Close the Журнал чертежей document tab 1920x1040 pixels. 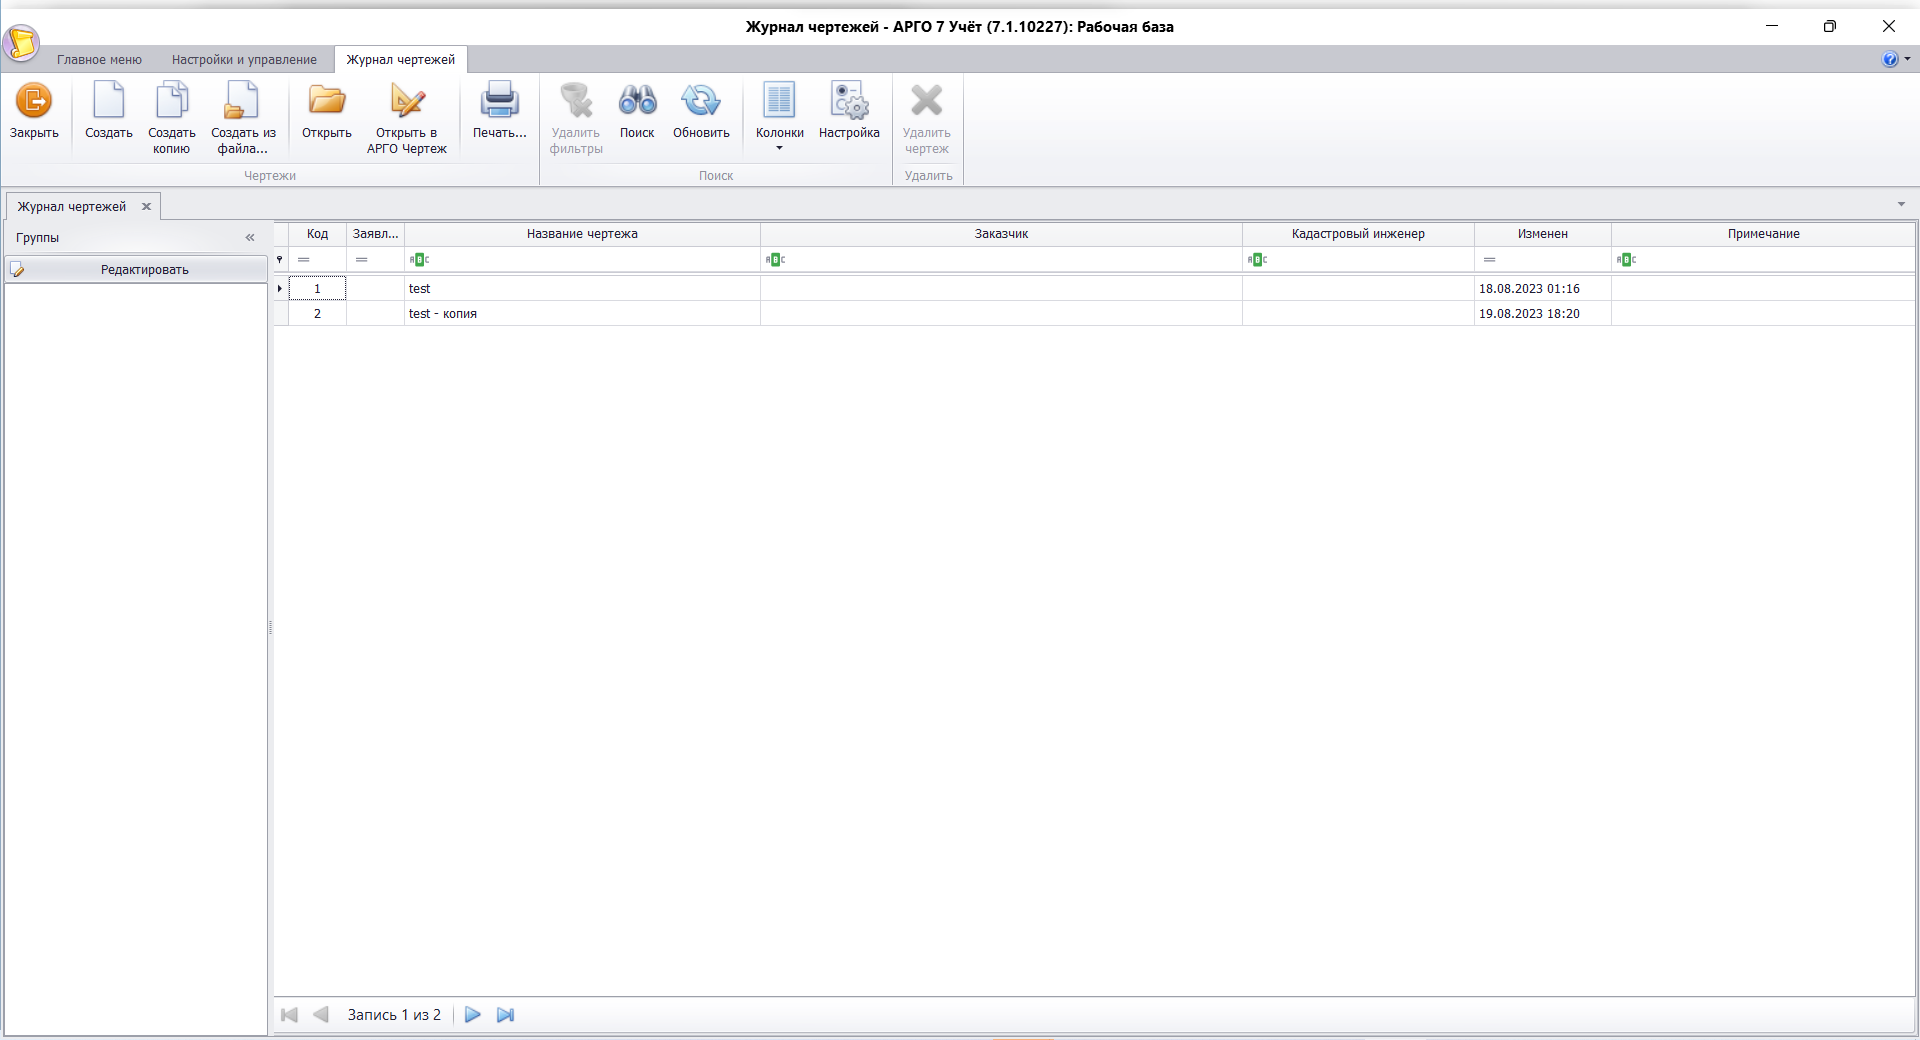click(146, 207)
